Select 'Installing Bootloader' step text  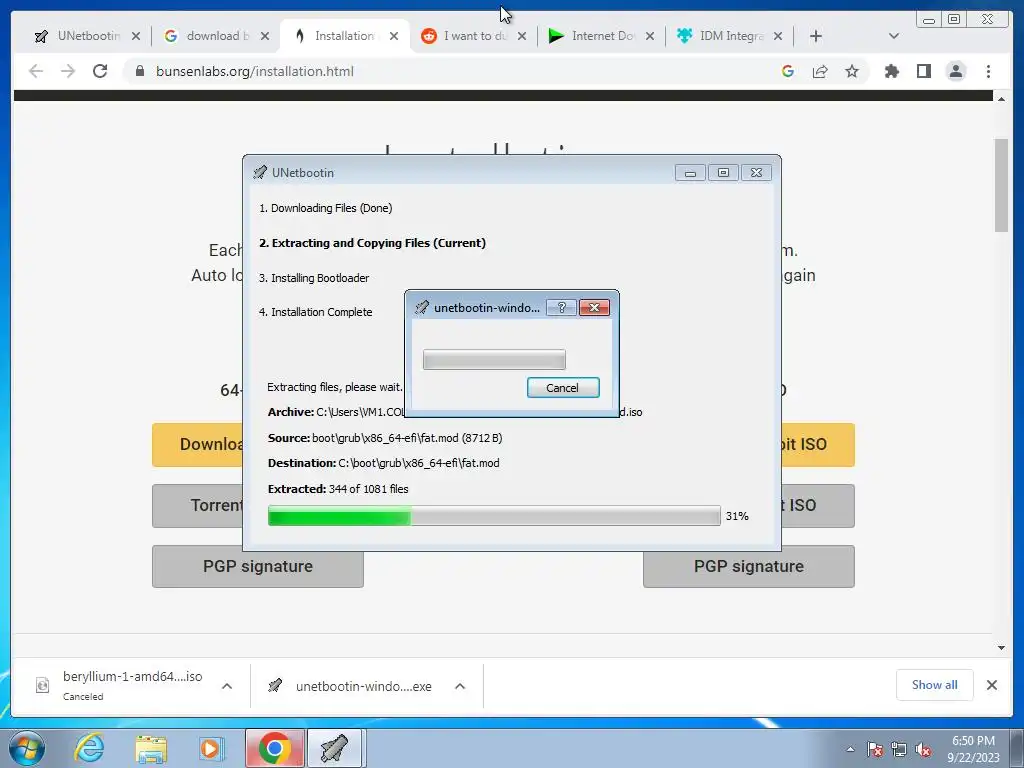pyautogui.click(x=314, y=278)
